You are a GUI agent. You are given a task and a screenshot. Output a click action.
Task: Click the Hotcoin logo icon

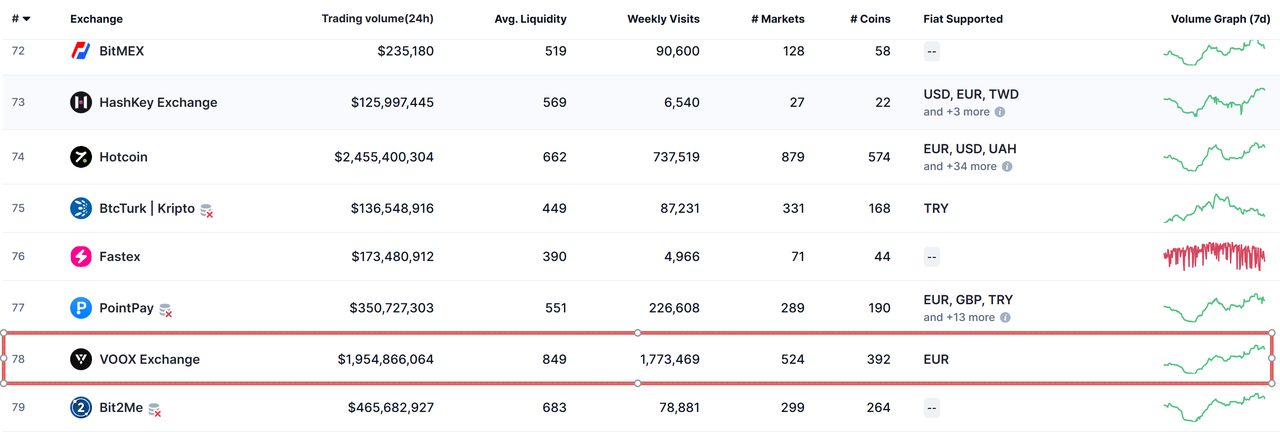pyautogui.click(x=81, y=157)
